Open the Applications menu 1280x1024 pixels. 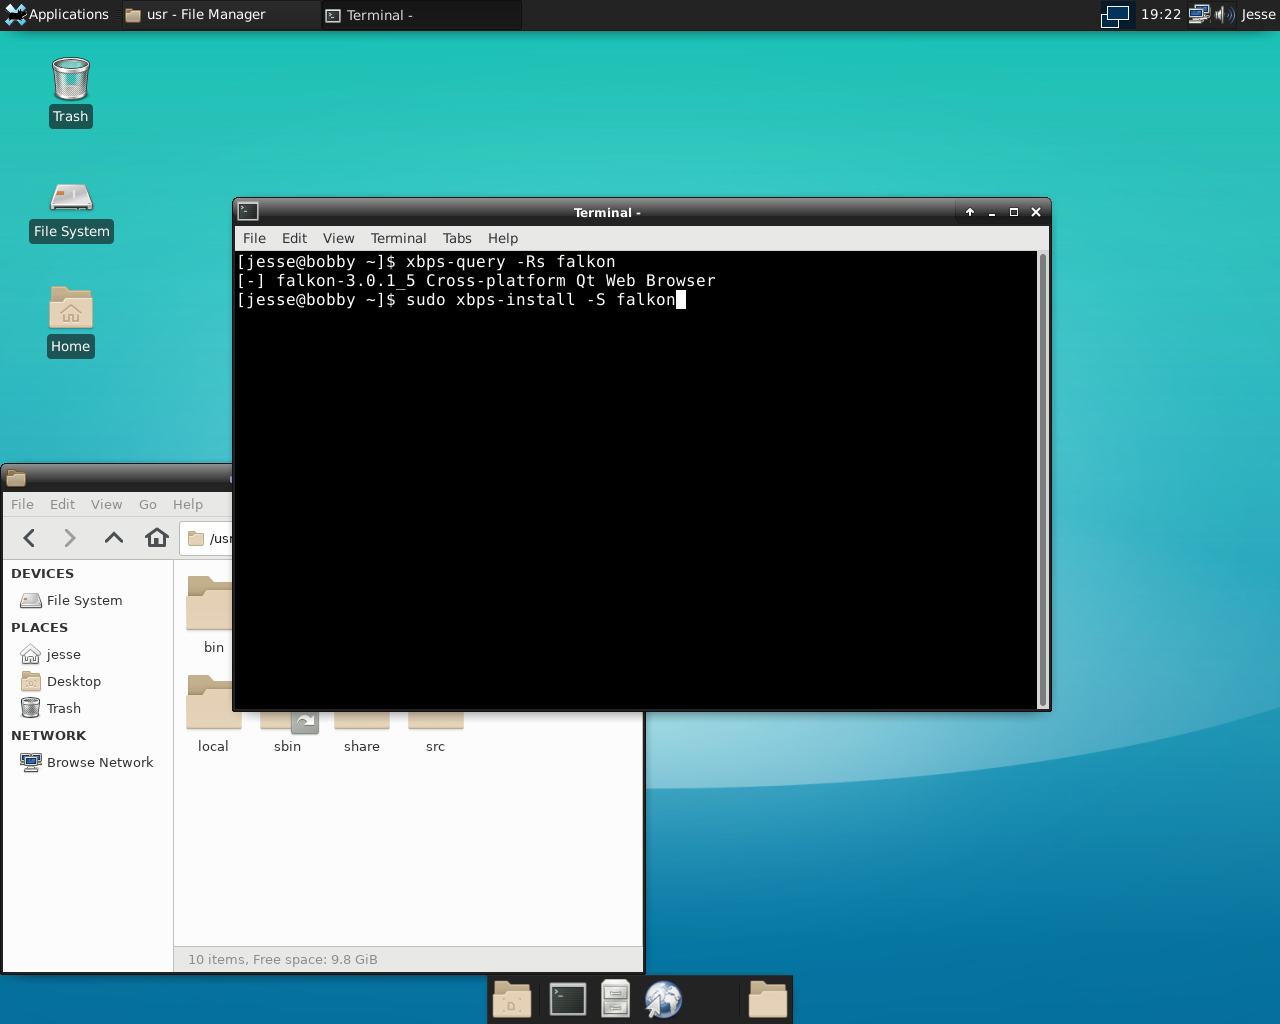(57, 14)
